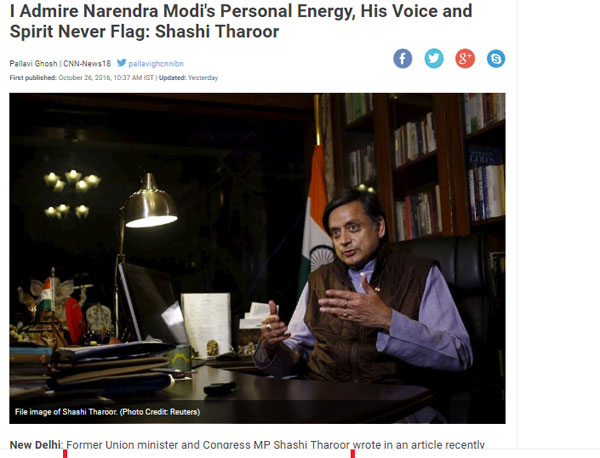Share the article using Skype icon

click(x=496, y=59)
